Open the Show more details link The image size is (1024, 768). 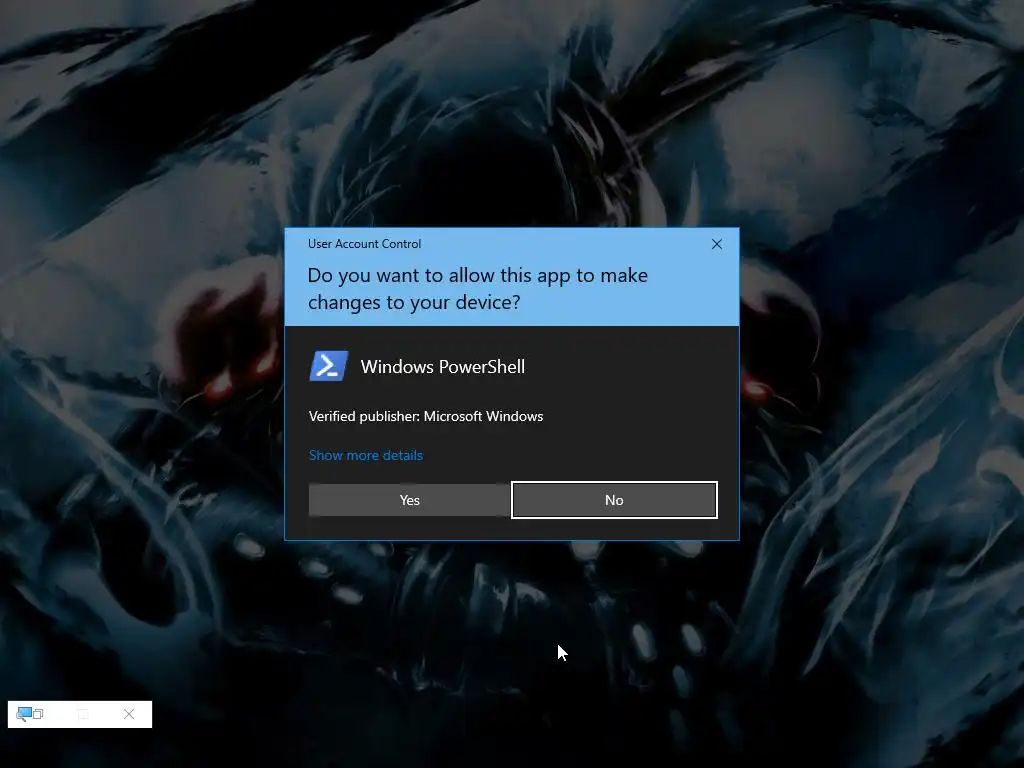[366, 455]
